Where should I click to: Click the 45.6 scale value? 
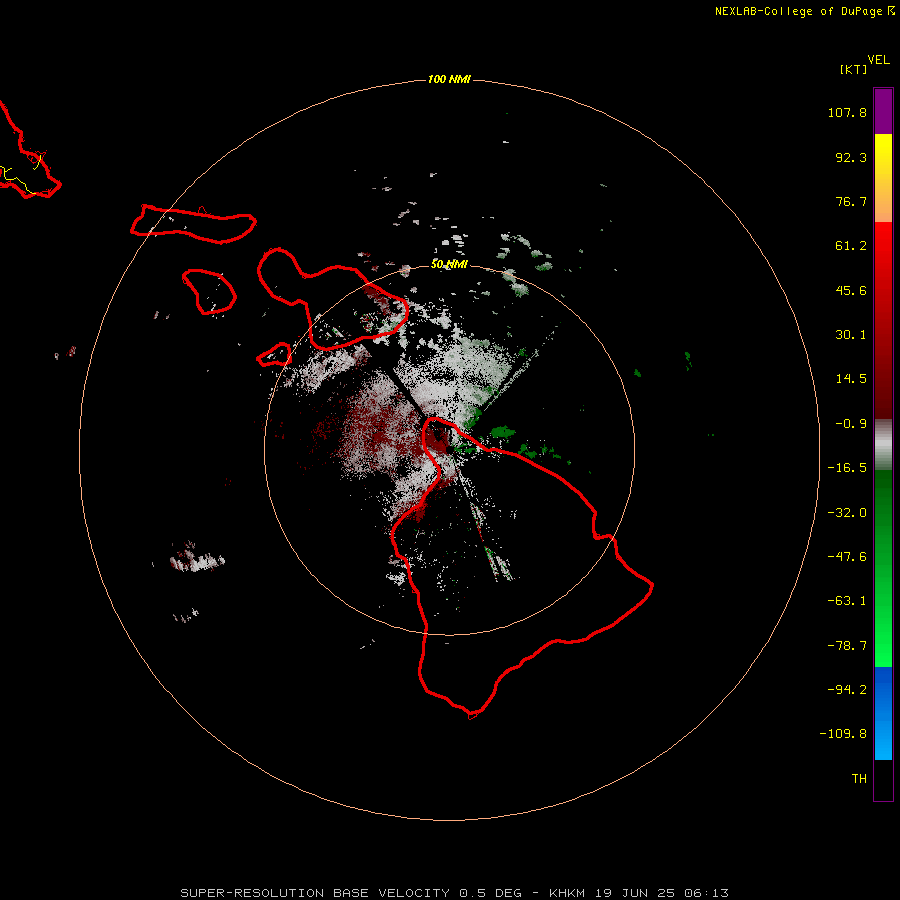(851, 290)
